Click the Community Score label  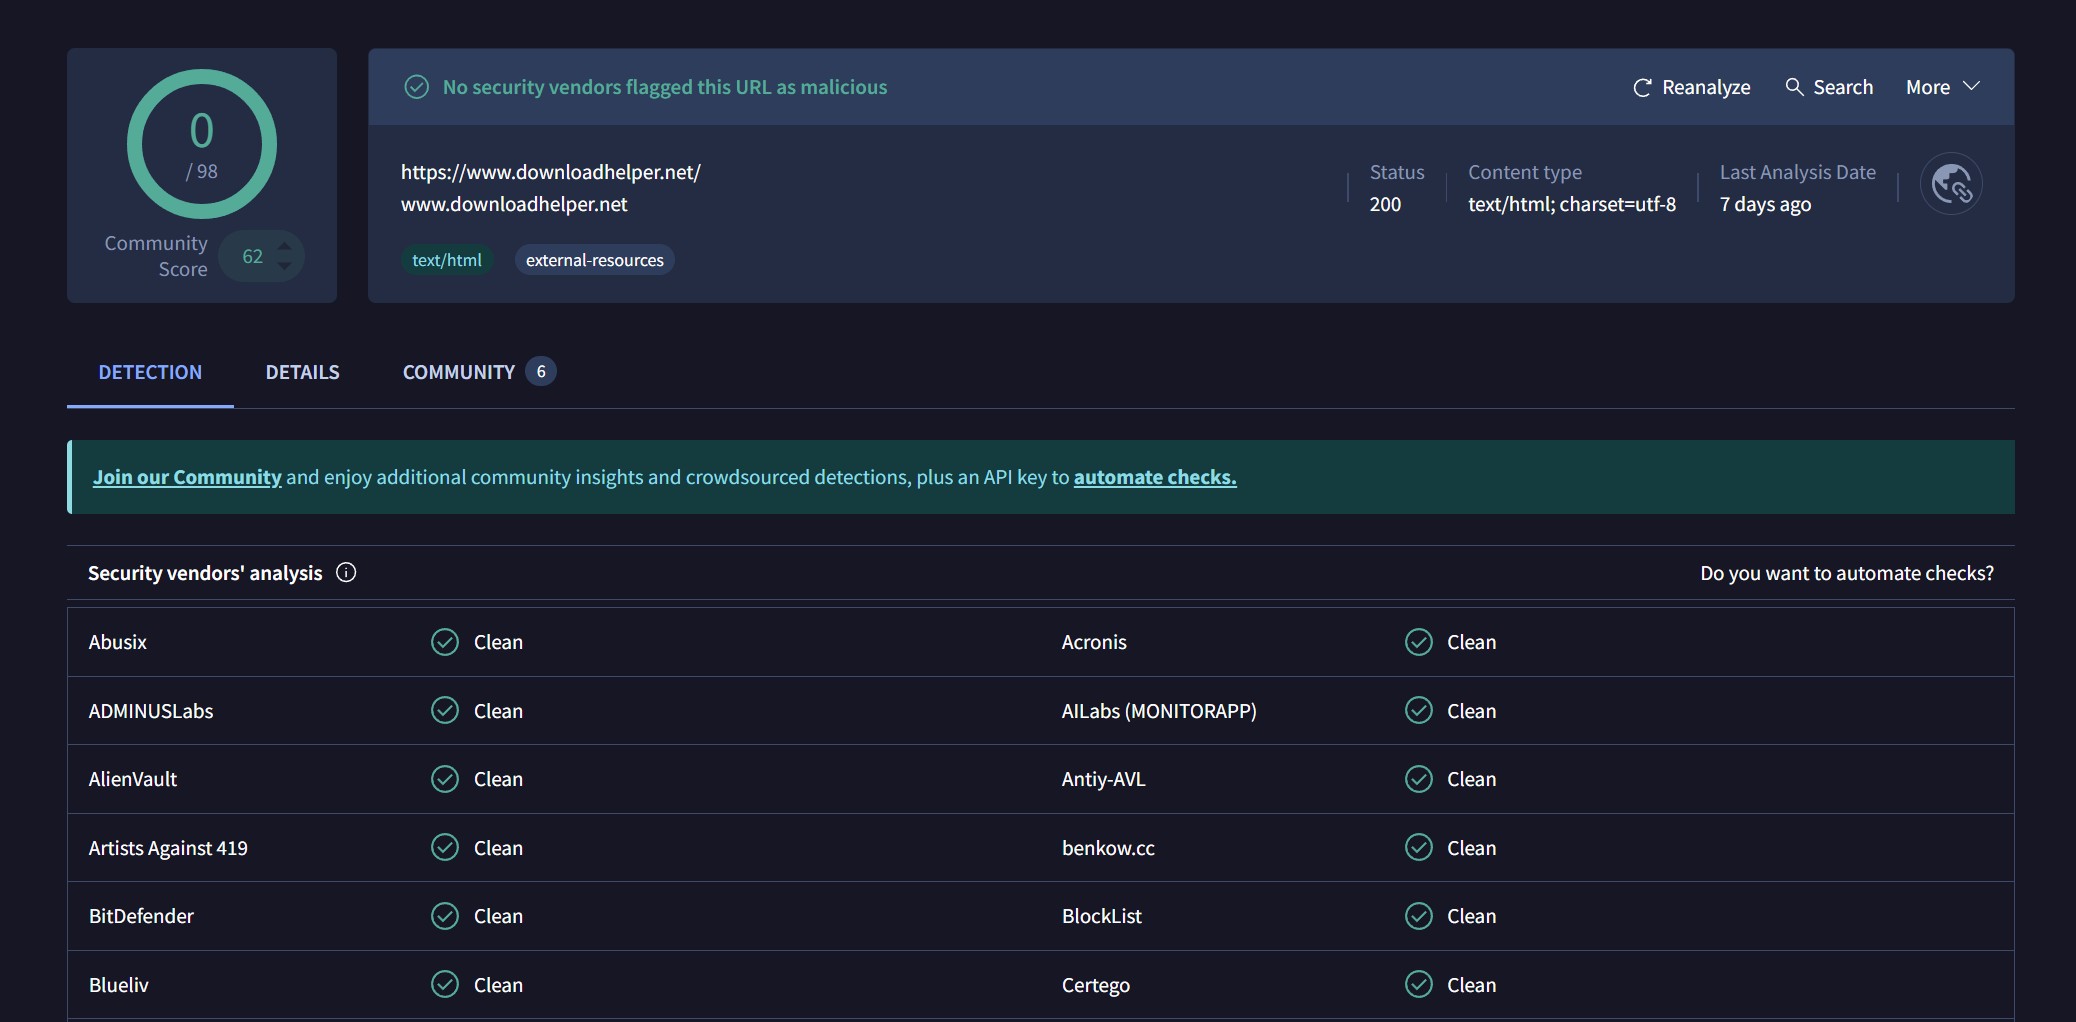click(x=157, y=256)
